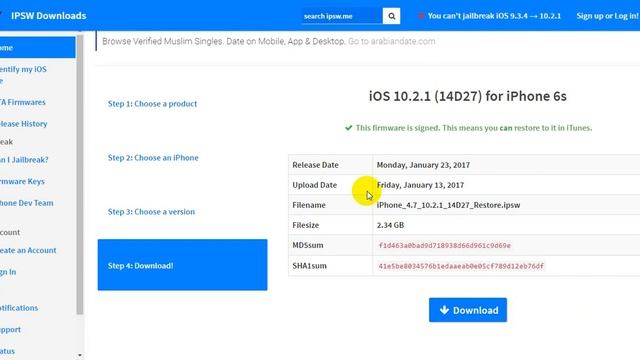Open Notifications sidebar link
This screenshot has width=640, height=360.
19,308
